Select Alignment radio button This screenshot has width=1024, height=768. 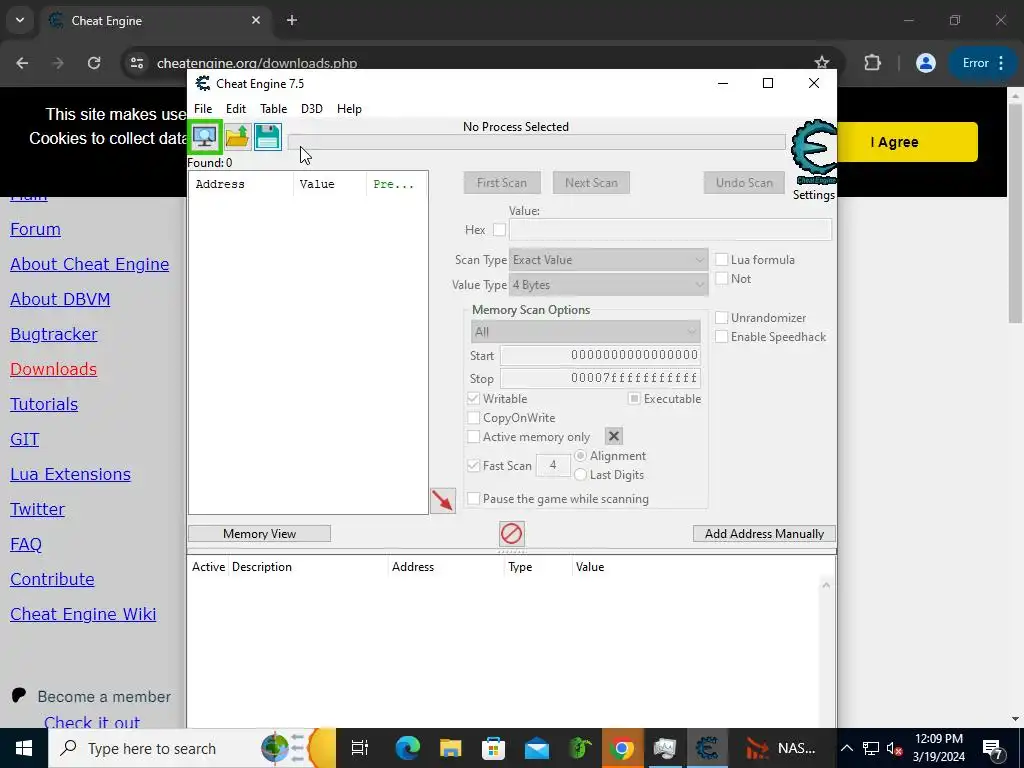(580, 455)
